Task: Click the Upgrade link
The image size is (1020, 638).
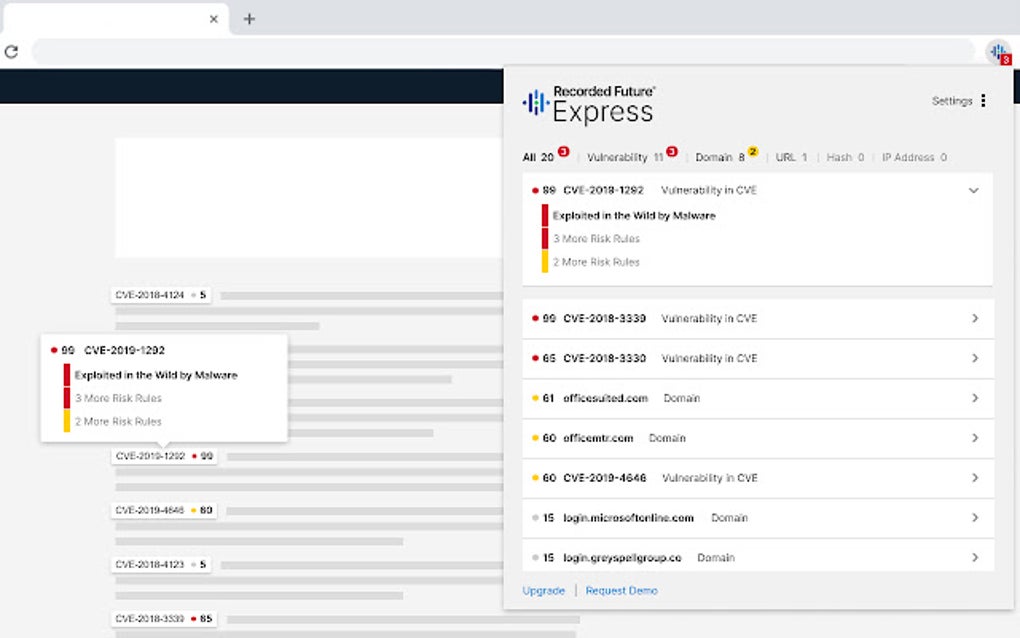Action: coord(543,590)
